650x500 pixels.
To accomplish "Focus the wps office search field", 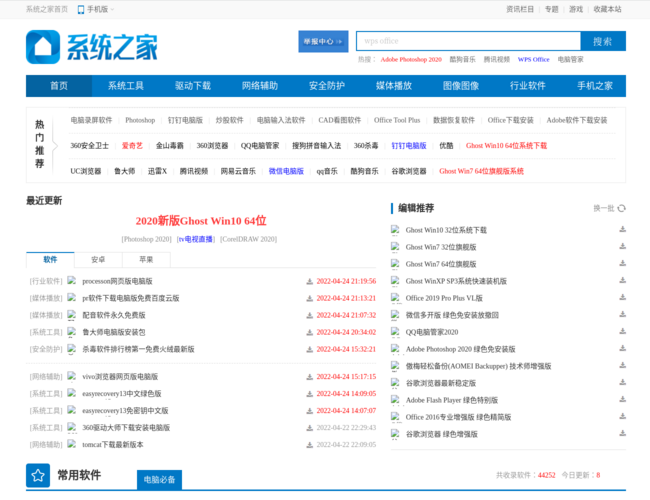I will pos(468,41).
